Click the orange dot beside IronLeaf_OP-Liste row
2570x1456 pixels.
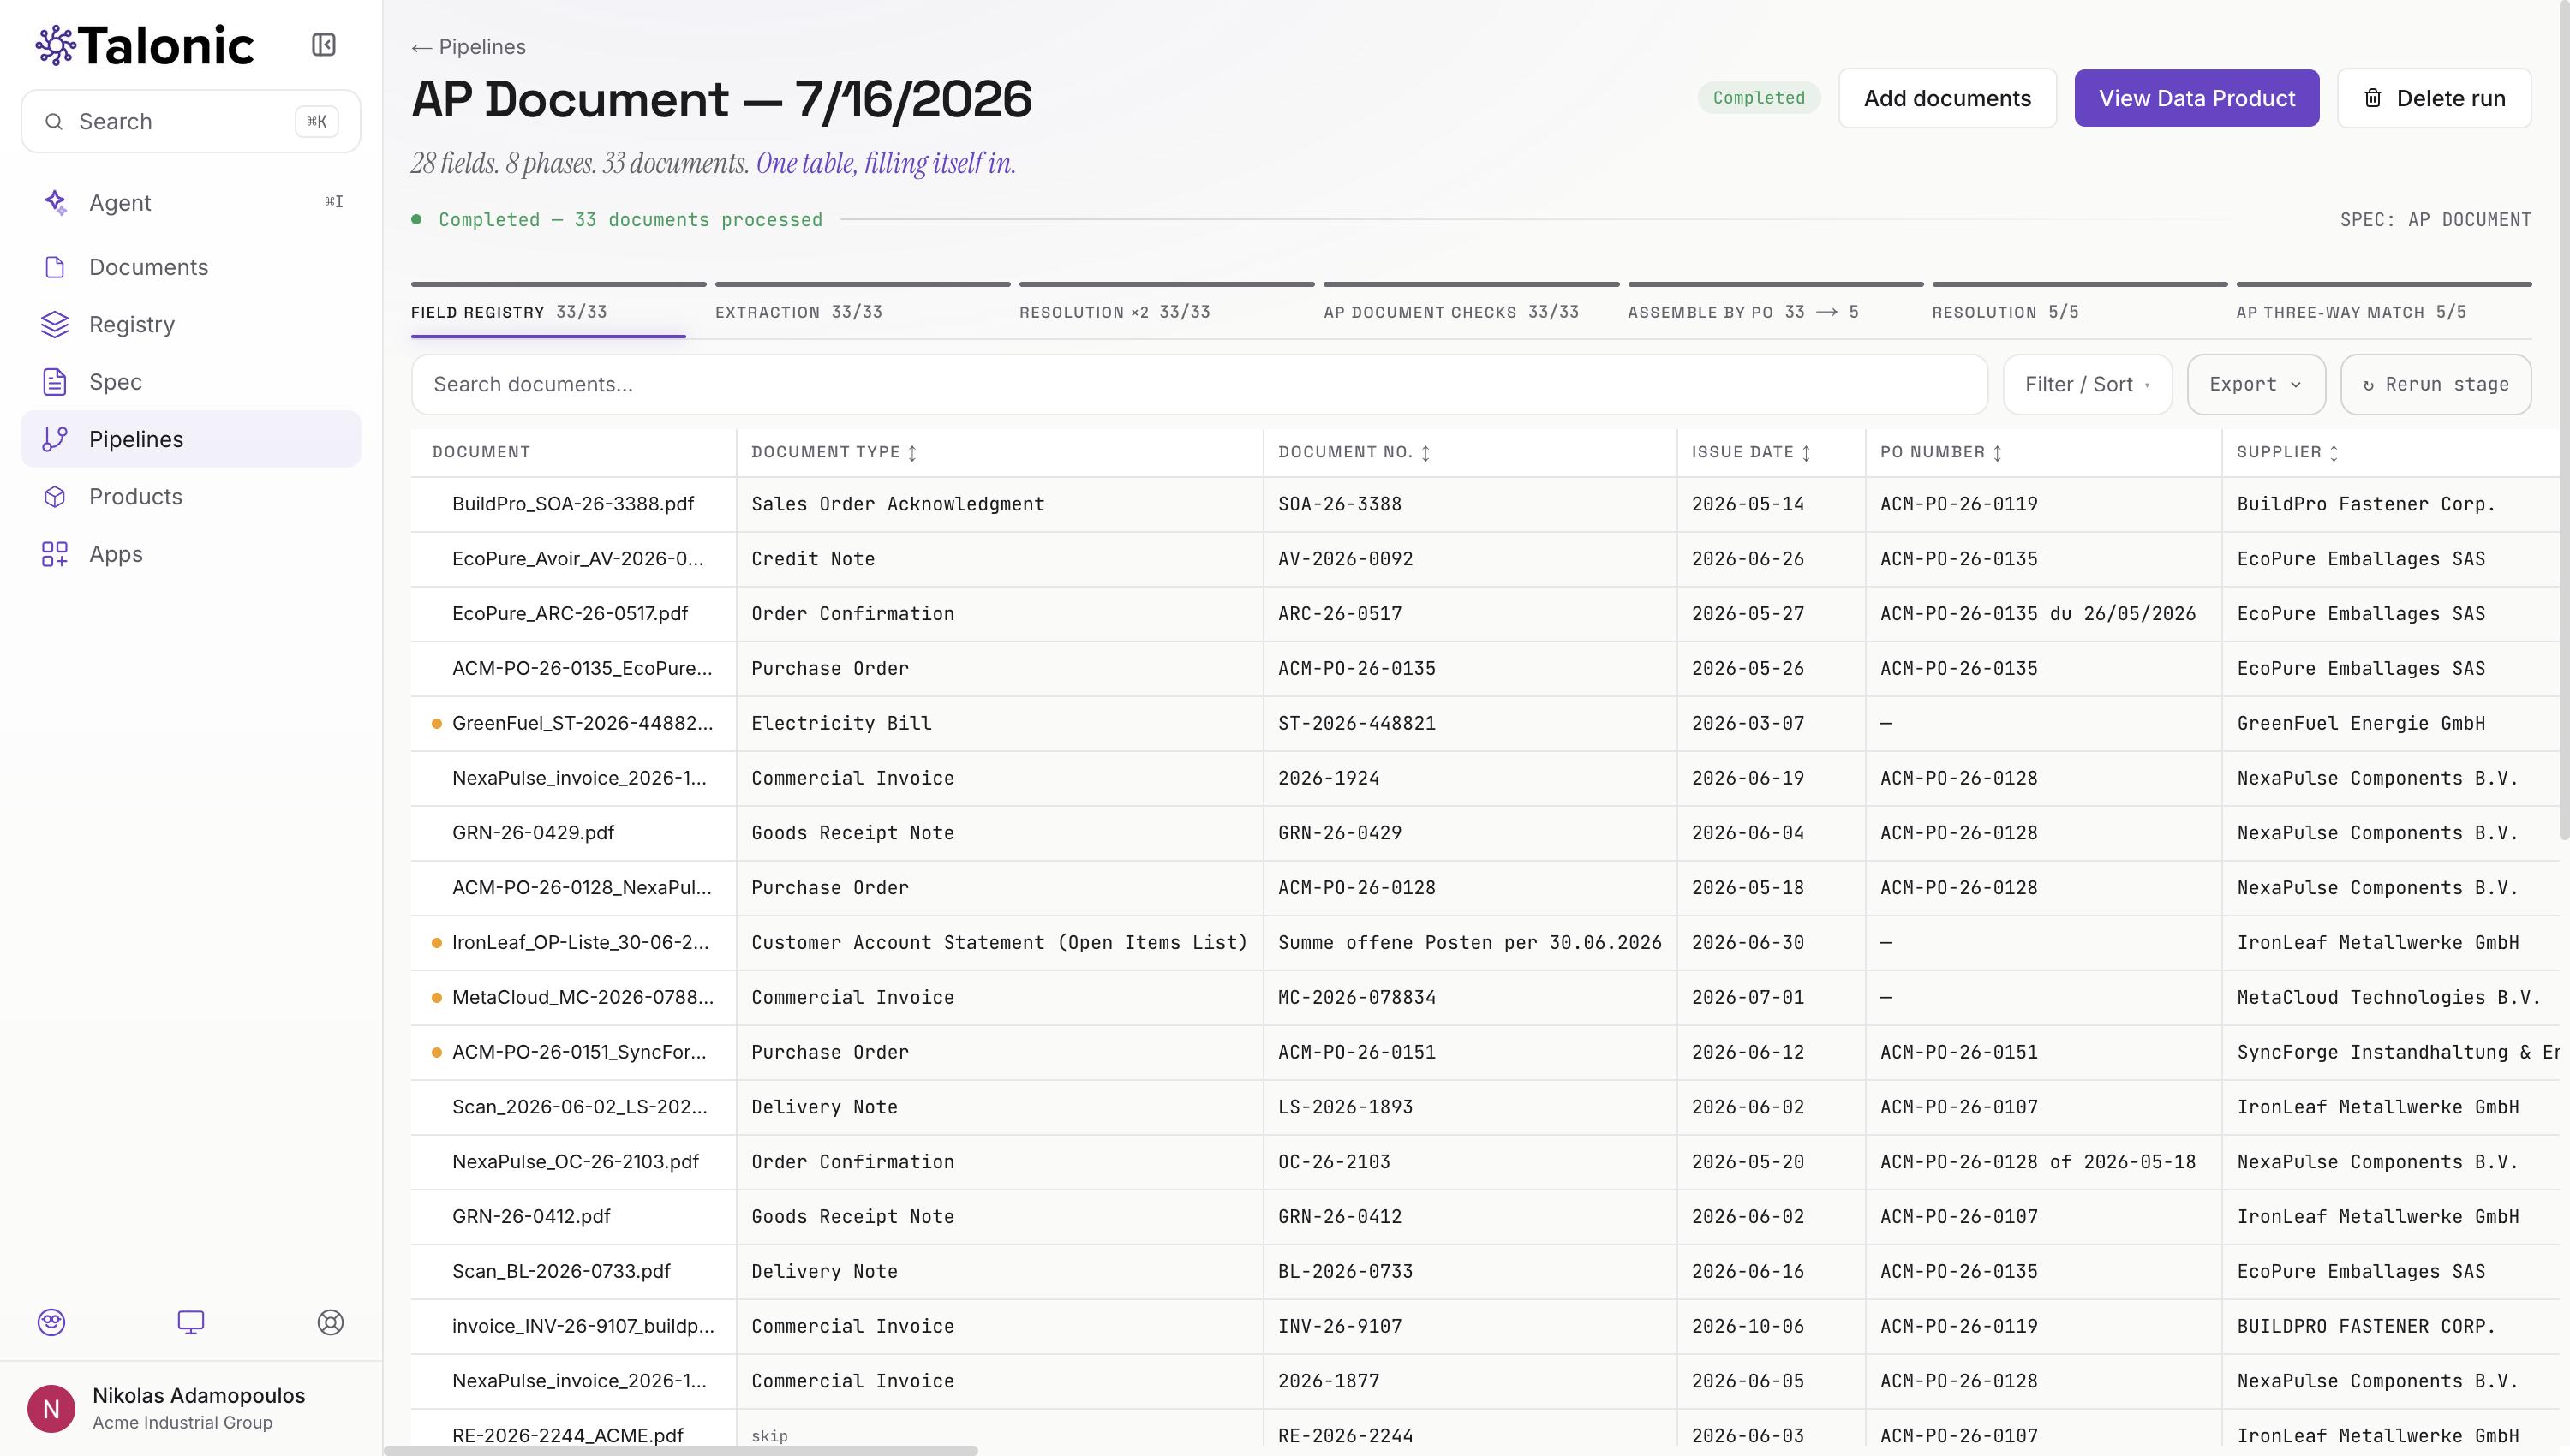(x=437, y=943)
